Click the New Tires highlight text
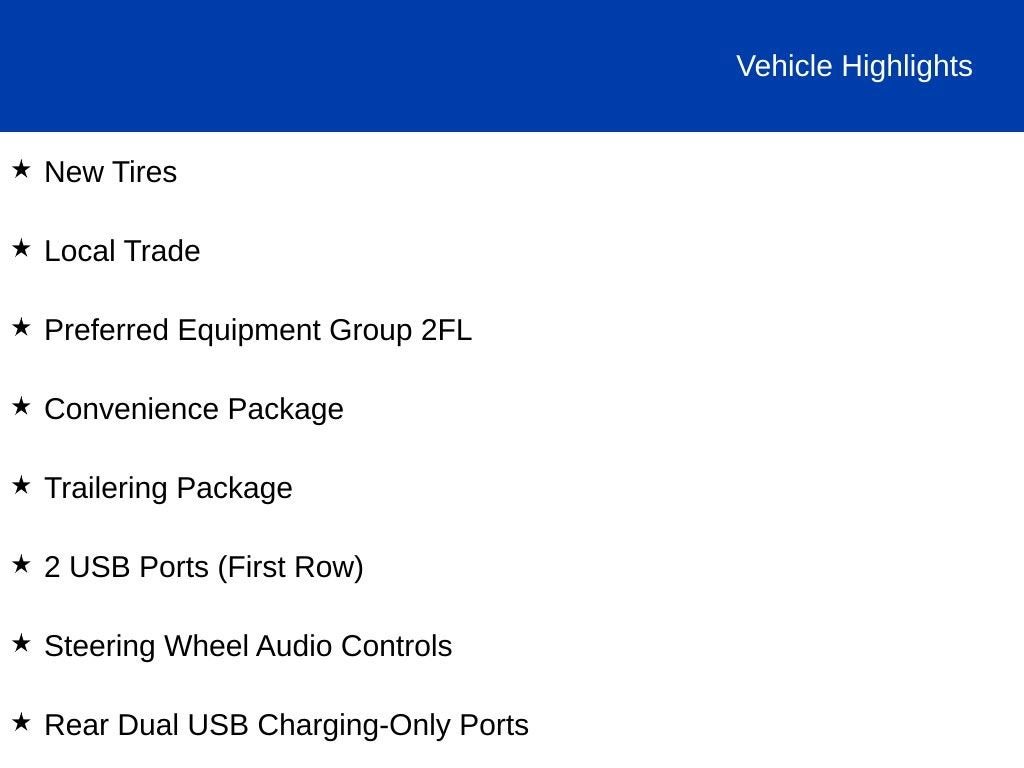 pos(110,172)
